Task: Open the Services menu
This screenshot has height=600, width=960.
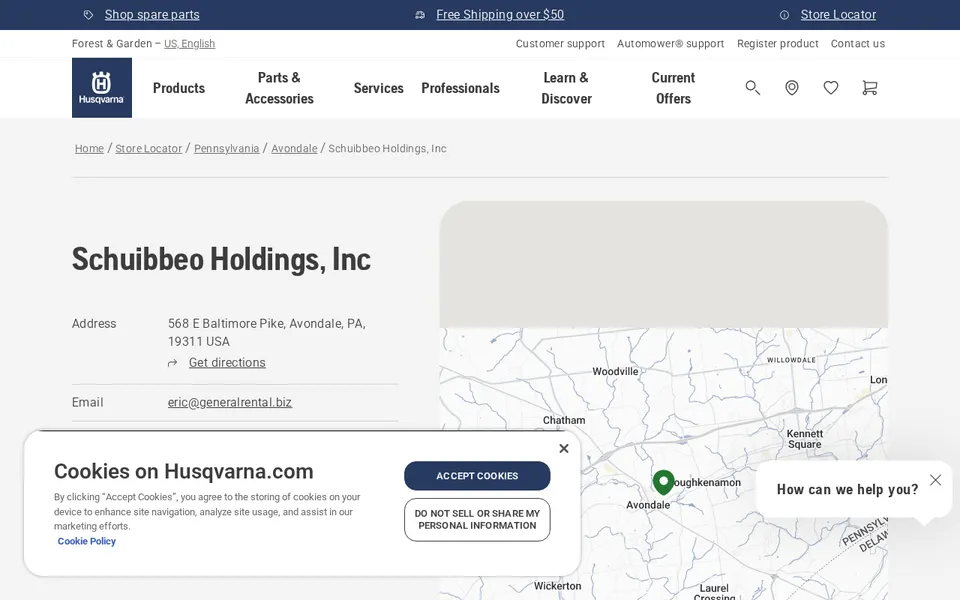Action: pos(378,88)
